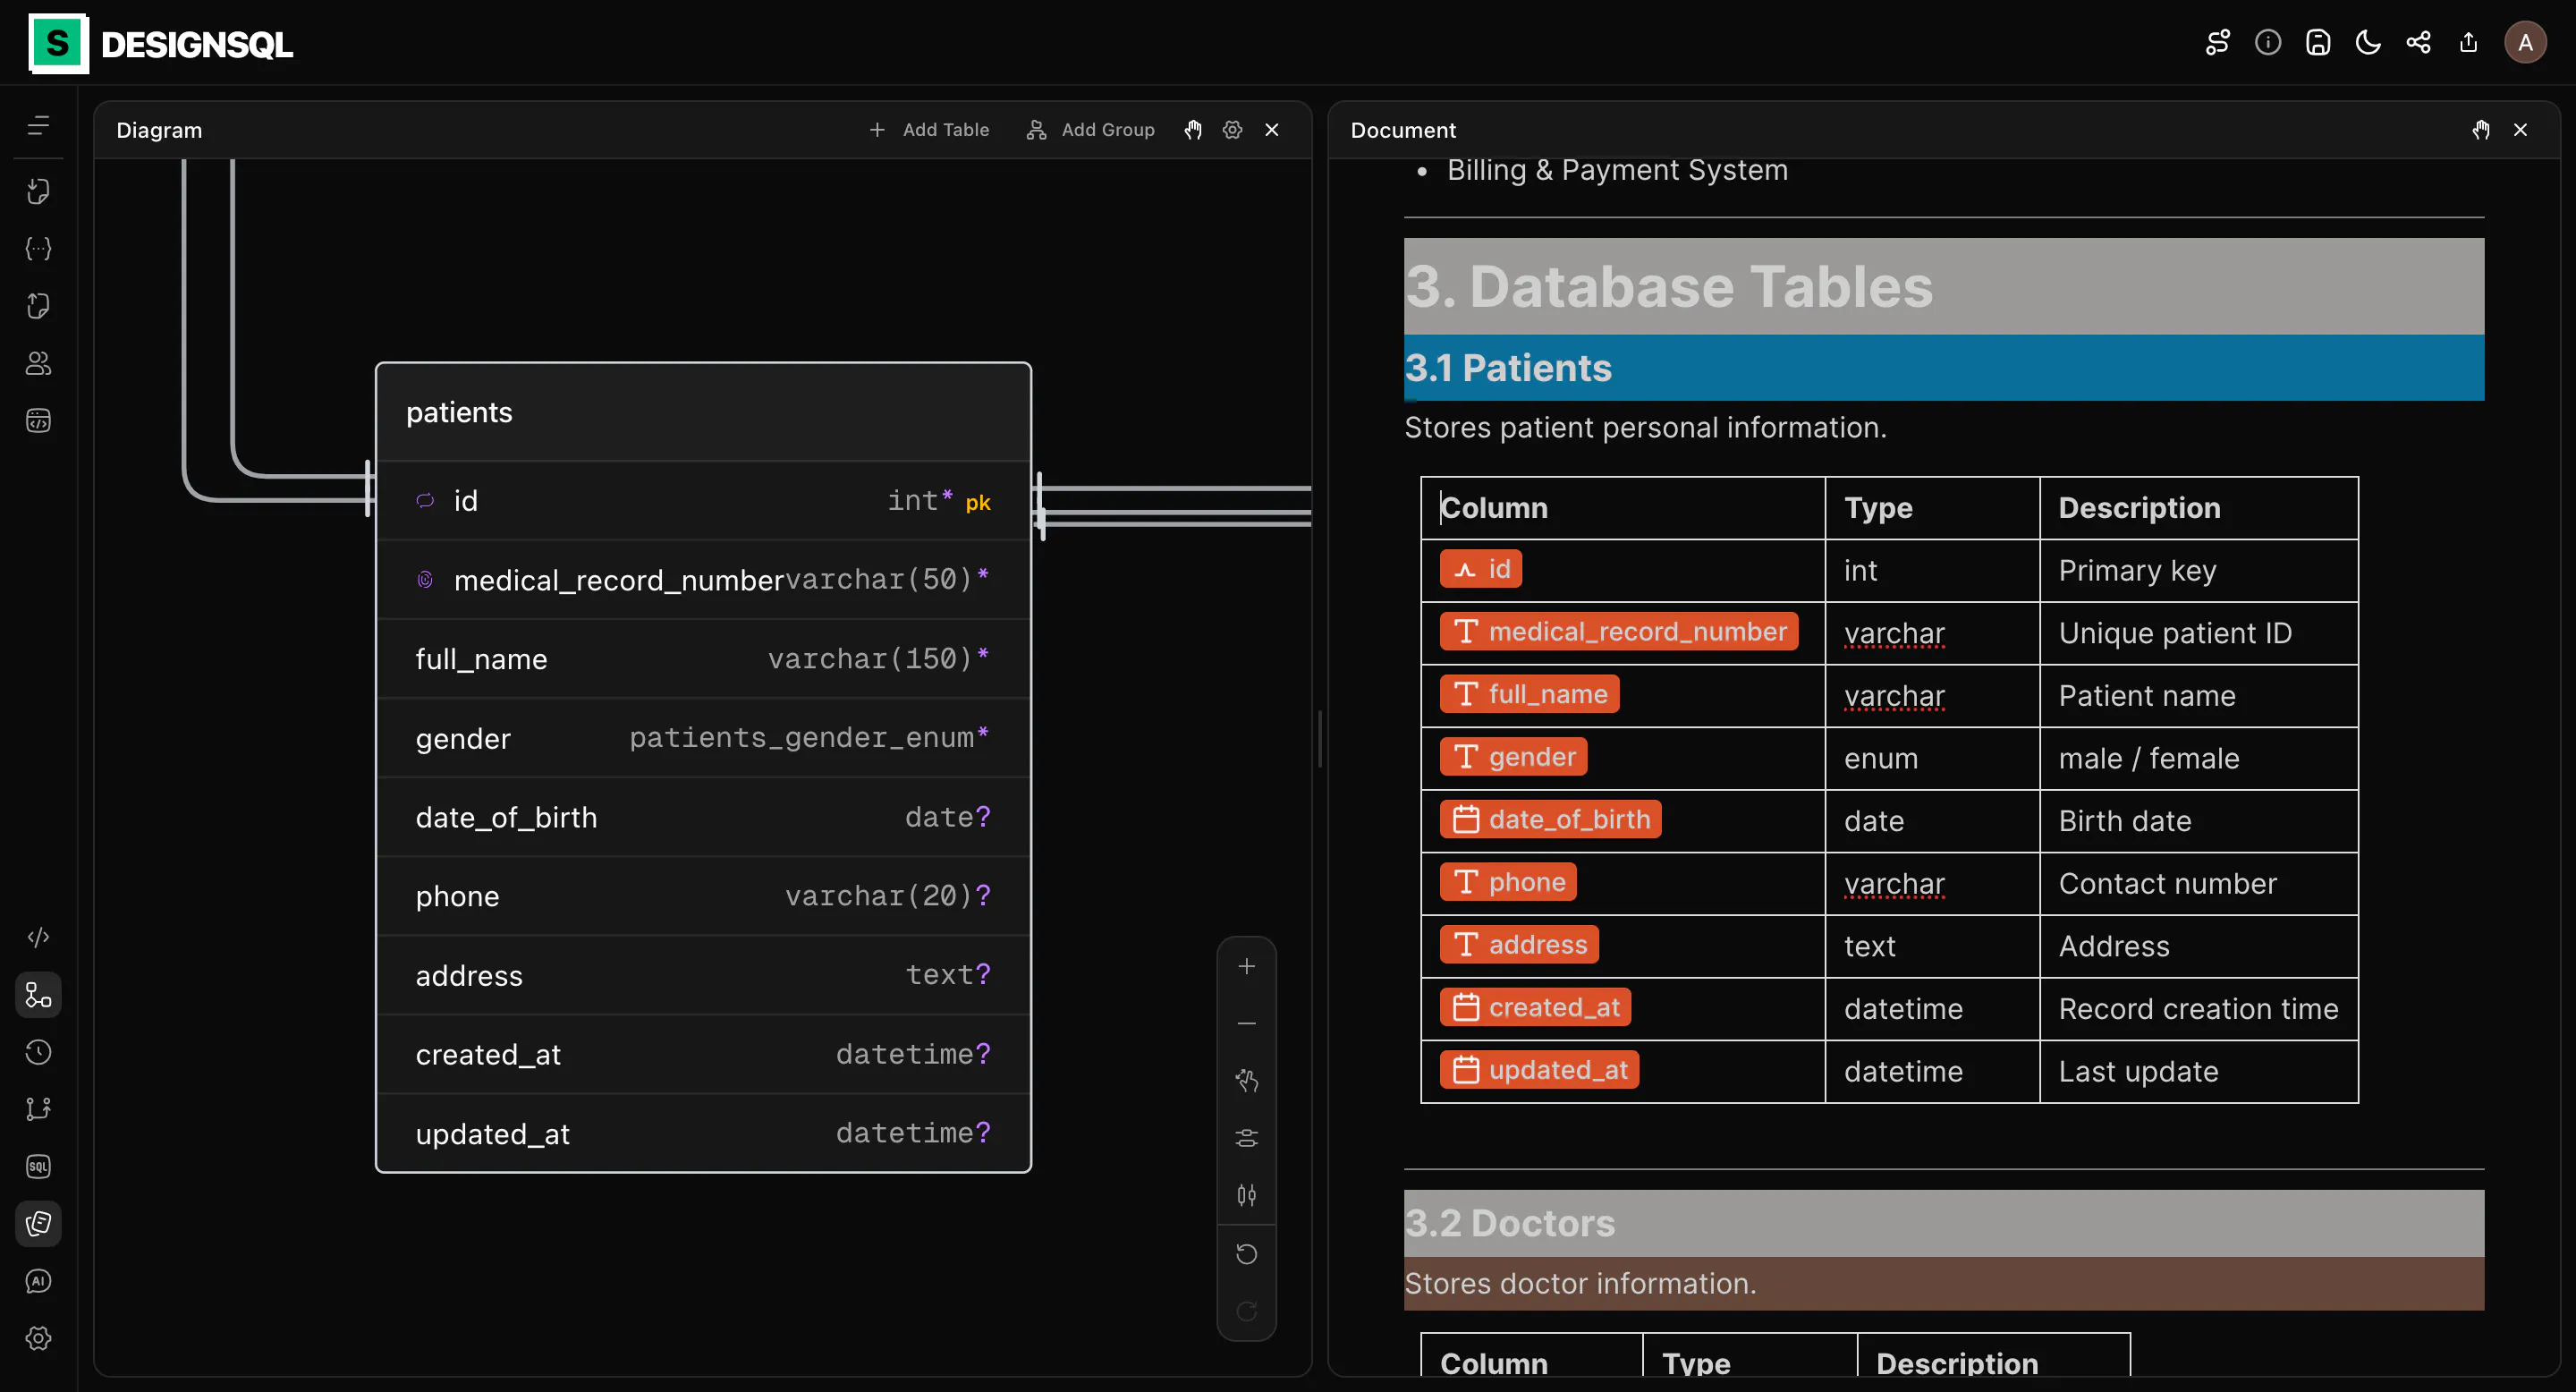Image resolution: width=2576 pixels, height=1392 pixels.
Task: Click the git branch icon in the sidebar
Action: 38,1109
